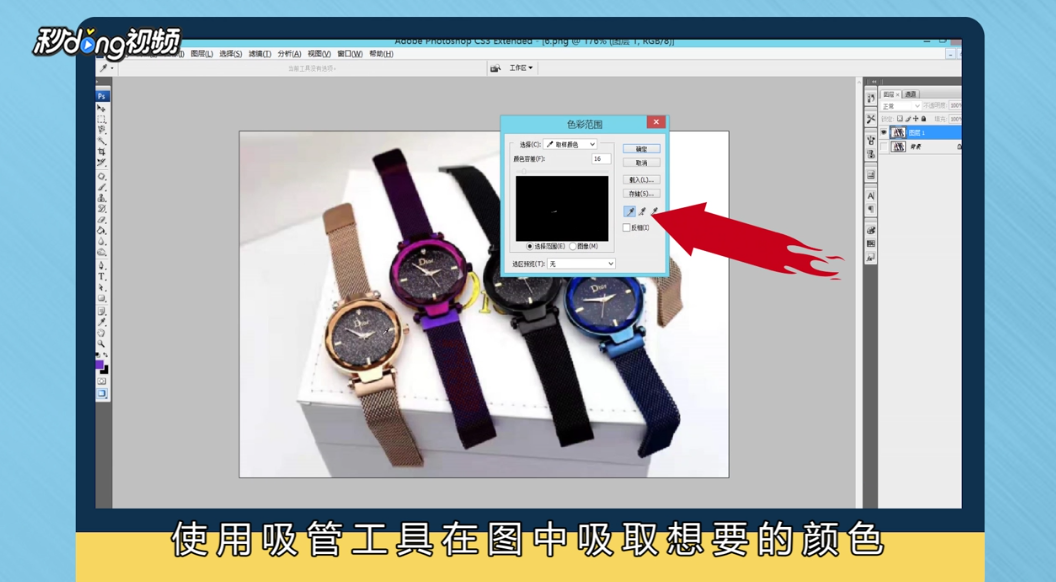The image size is (1056, 582).
Task: Select the Rectangular Marquee tool
Action: click(x=102, y=118)
